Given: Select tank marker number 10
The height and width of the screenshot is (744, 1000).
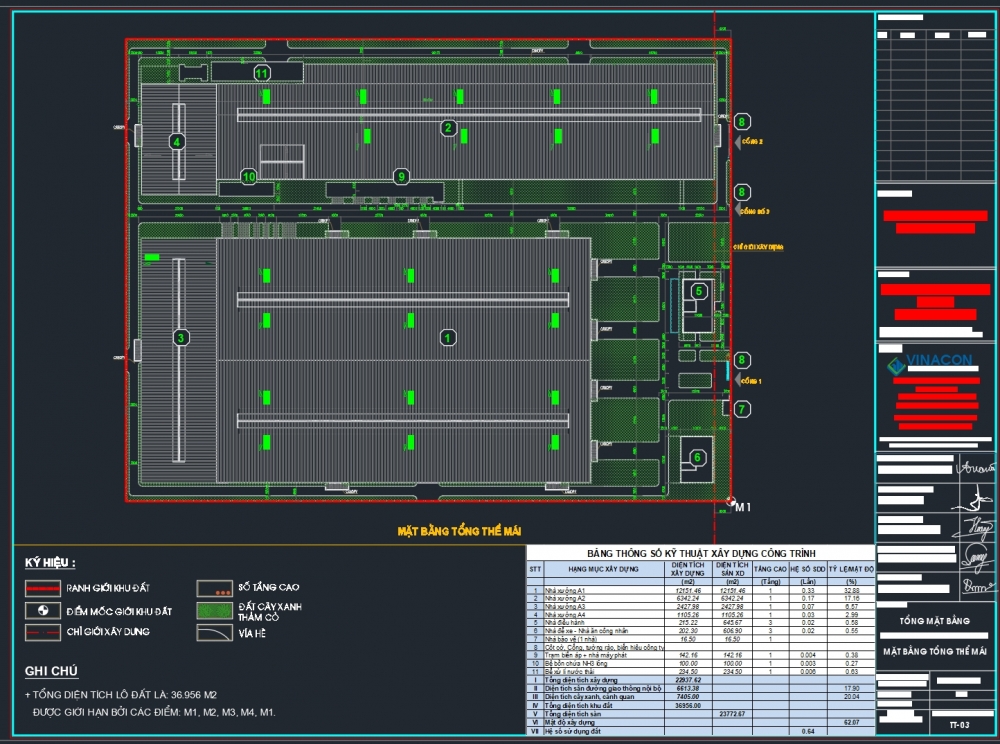Looking at the screenshot, I should click(x=249, y=177).
